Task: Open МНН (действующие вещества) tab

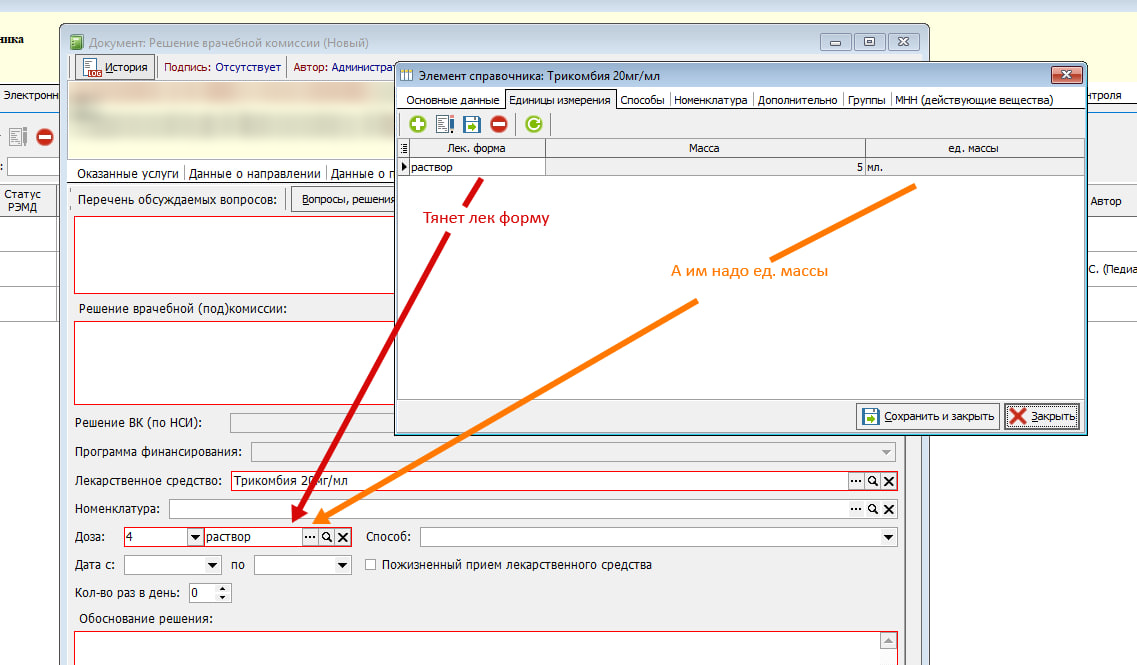Action: click(974, 100)
